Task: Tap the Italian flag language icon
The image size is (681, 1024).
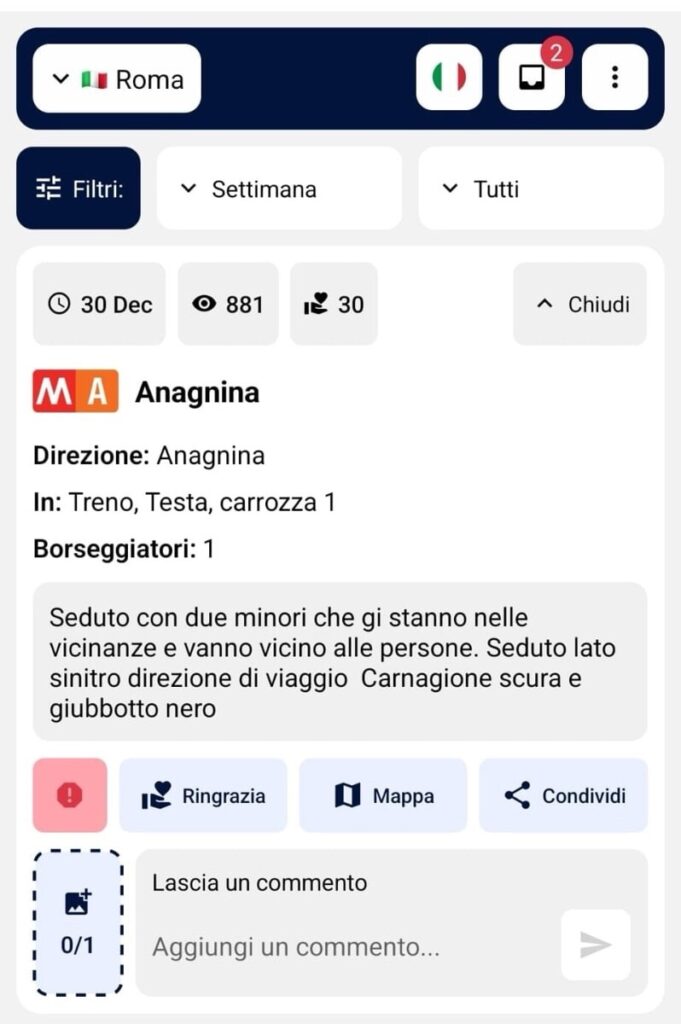Action: coord(449,78)
